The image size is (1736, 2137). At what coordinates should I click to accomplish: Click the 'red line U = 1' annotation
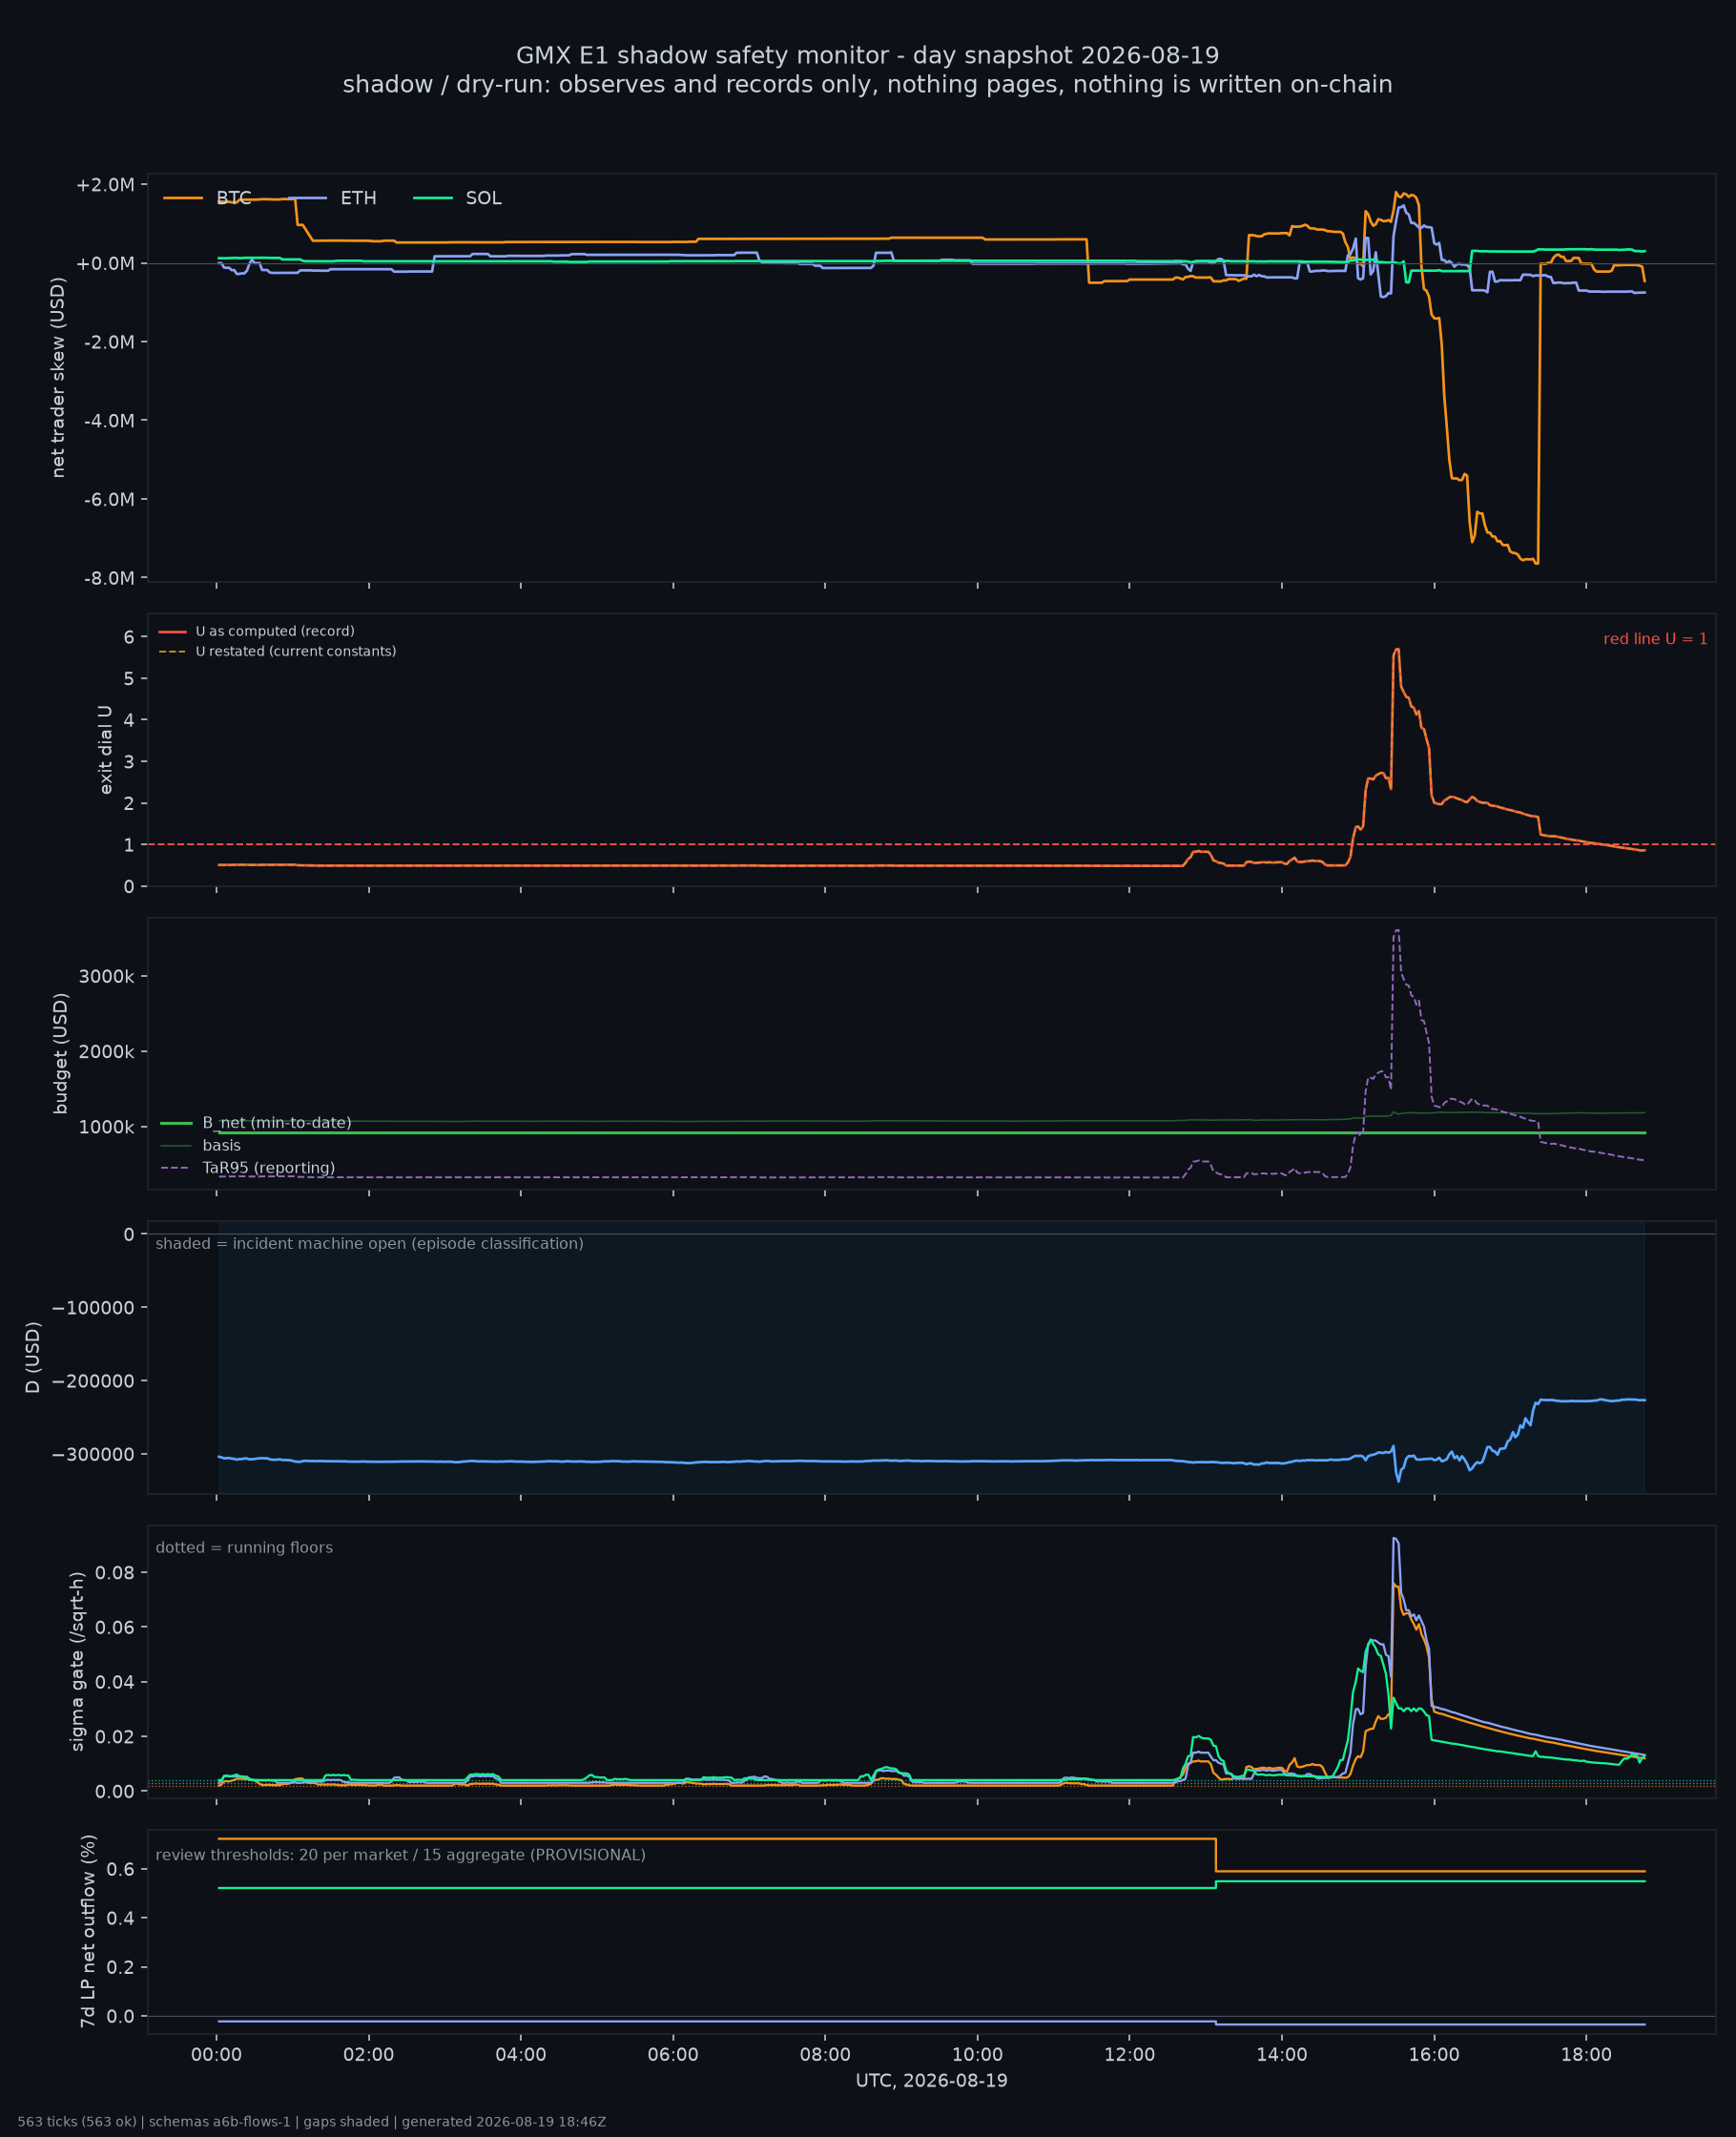[1655, 639]
